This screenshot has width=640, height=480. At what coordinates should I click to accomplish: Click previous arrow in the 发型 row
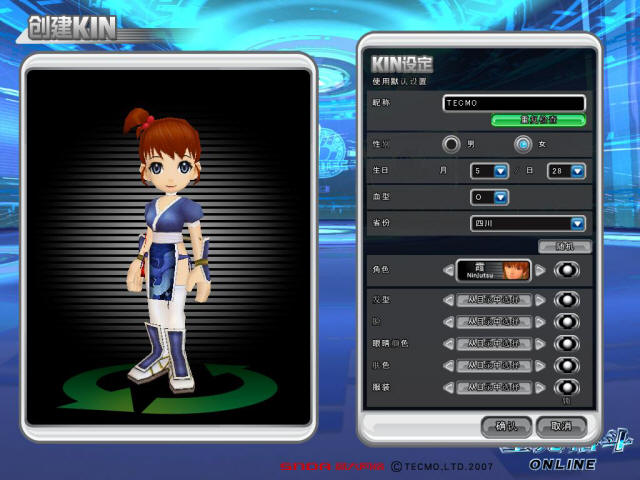pos(448,300)
